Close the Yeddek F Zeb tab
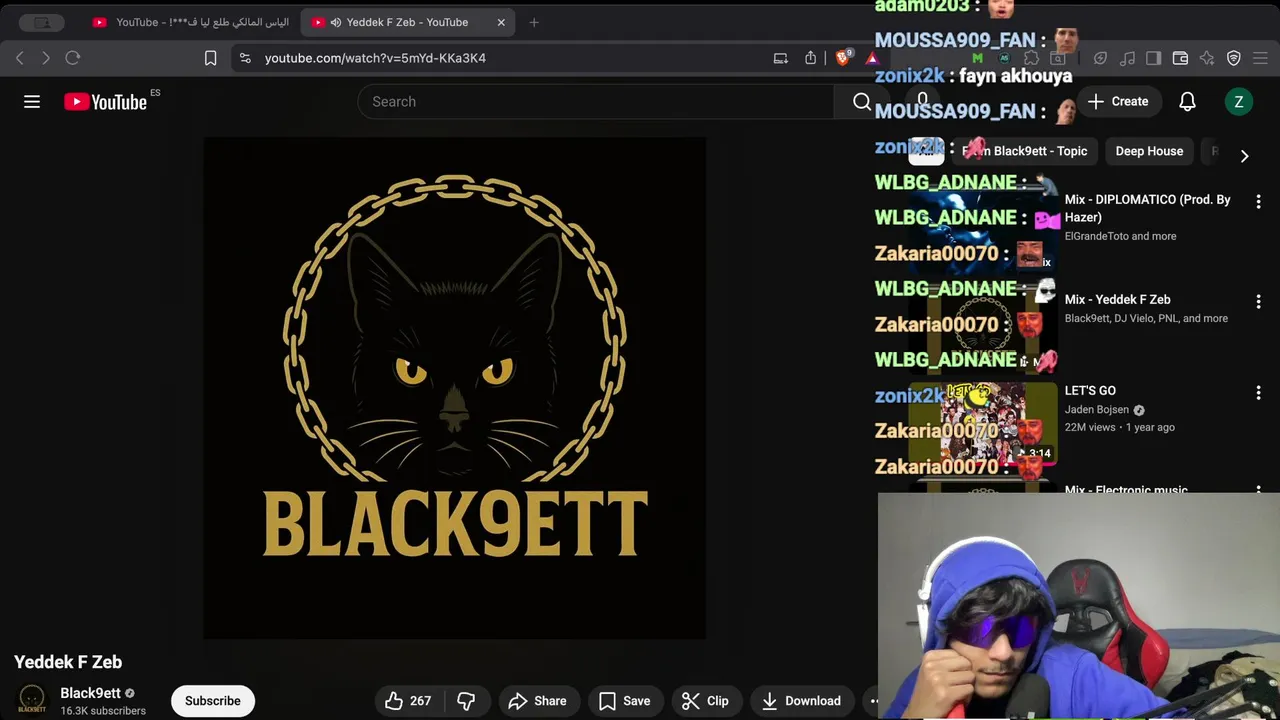This screenshot has height=720, width=1280. [501, 22]
